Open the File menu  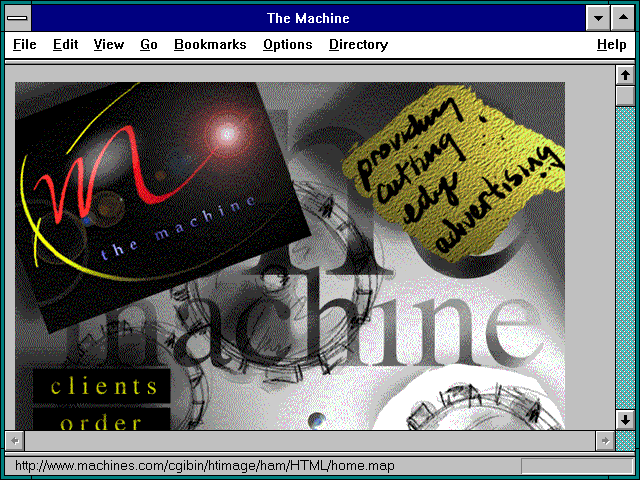point(24,44)
